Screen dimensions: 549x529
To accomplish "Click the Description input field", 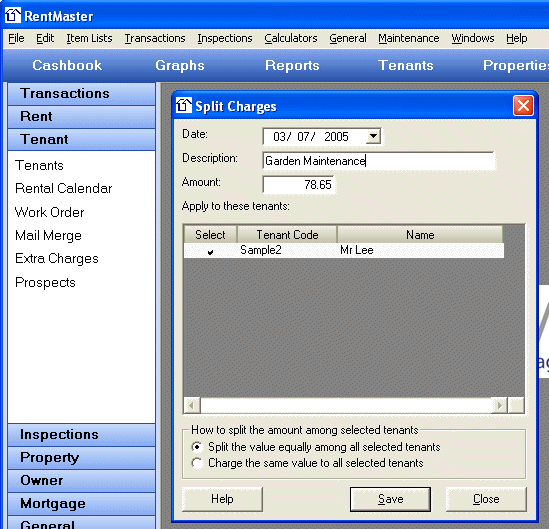I will tap(378, 161).
